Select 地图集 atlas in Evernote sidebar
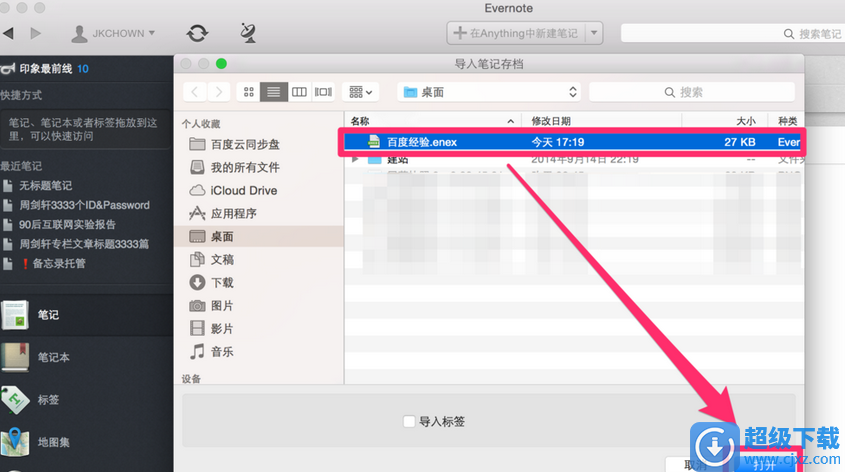Screen dimensions: 845x472 coord(86,442)
